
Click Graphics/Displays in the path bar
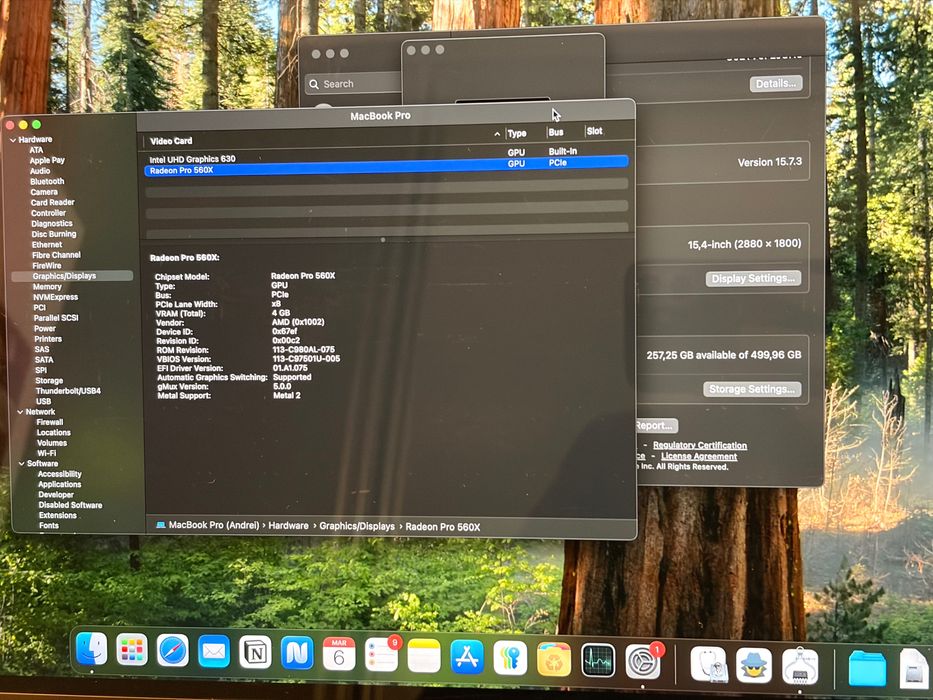357,526
